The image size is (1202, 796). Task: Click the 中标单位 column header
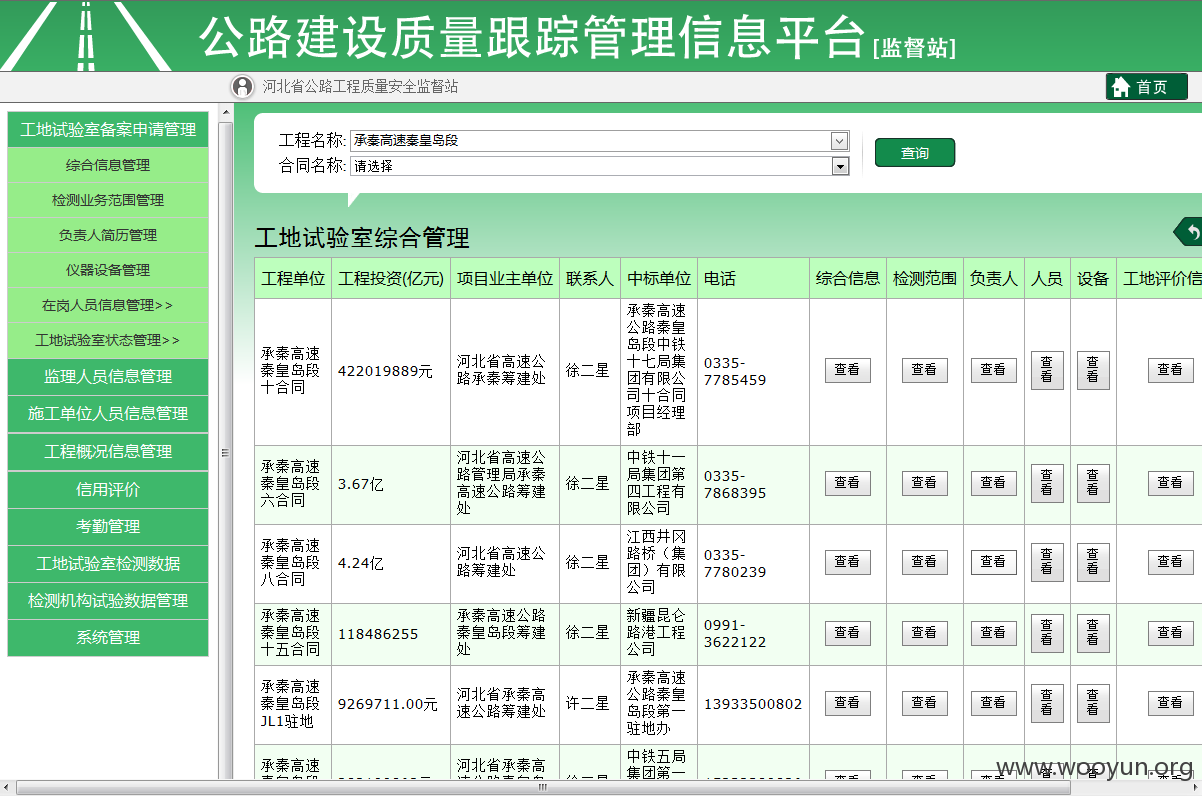659,279
